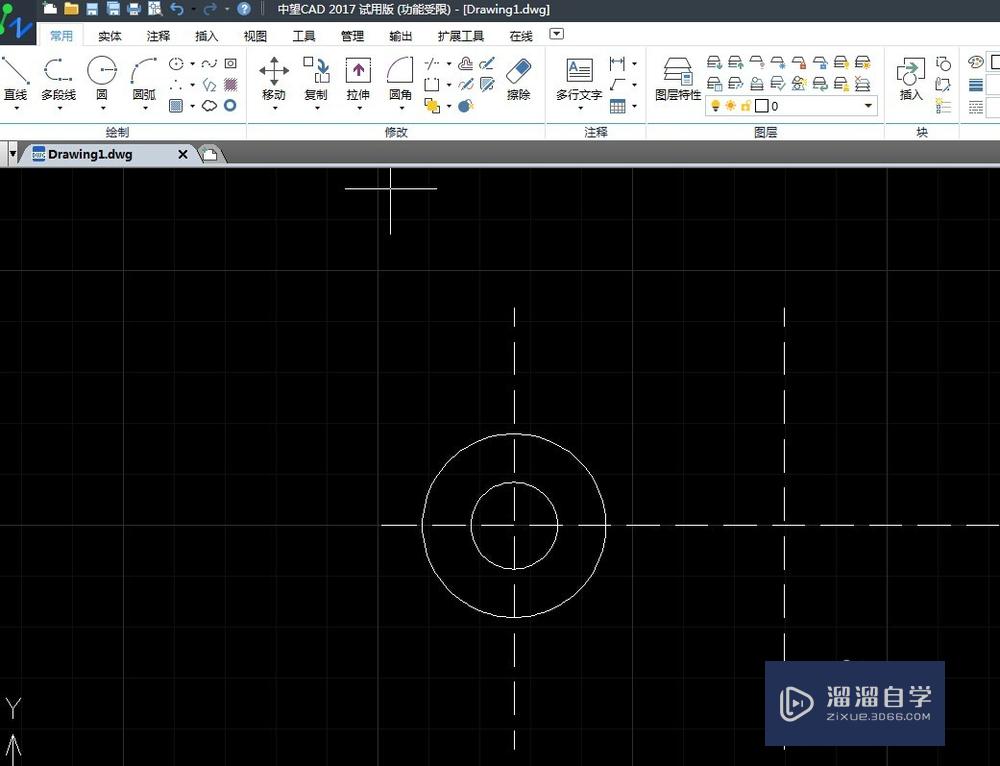Activate the Fillet (圆角) tool
The image size is (1000, 766).
(400, 78)
